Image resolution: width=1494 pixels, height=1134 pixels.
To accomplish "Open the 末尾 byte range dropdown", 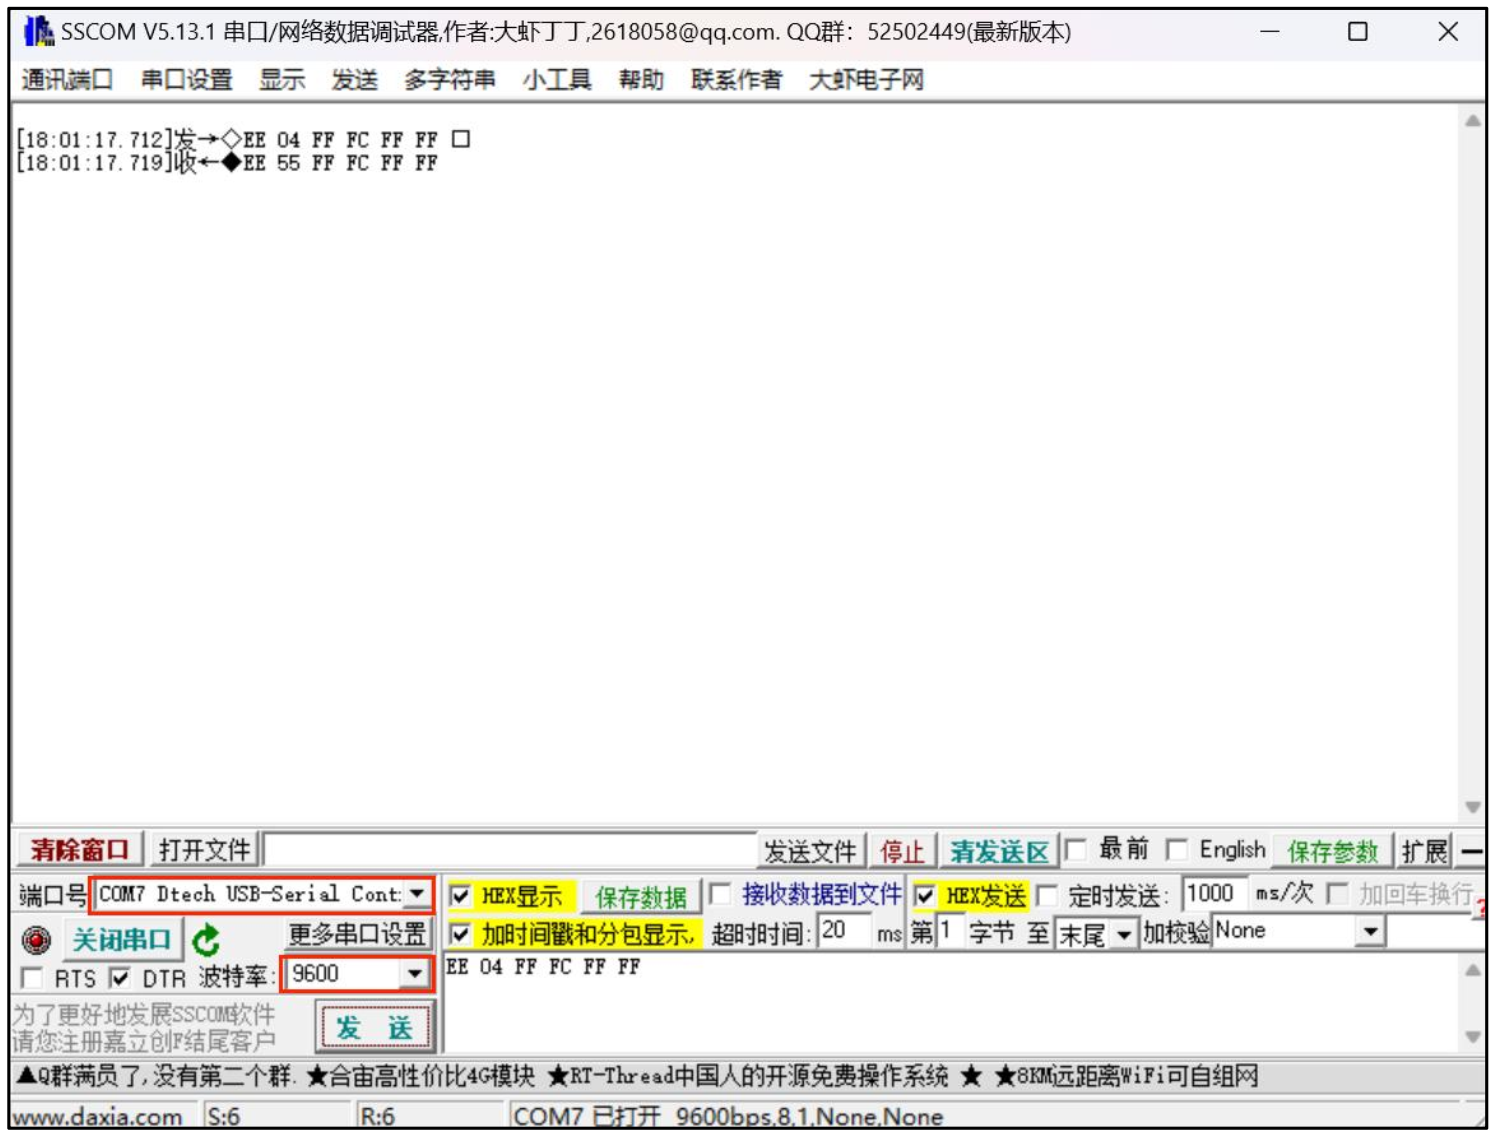I will coord(1124,934).
